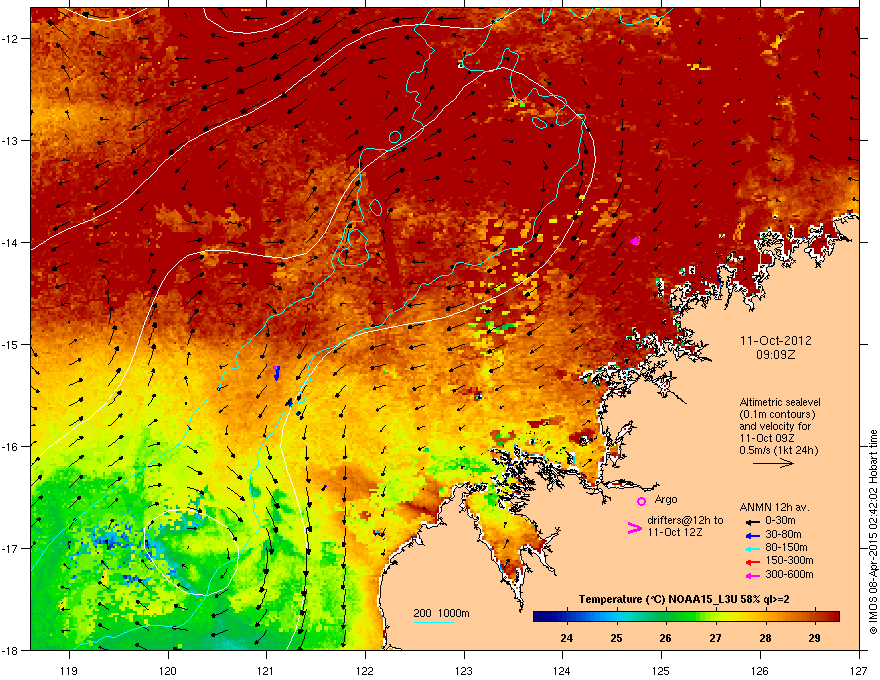This screenshot has height=680, width=880.
Task: Click the '150-300m' depth label
Action: click(789, 560)
